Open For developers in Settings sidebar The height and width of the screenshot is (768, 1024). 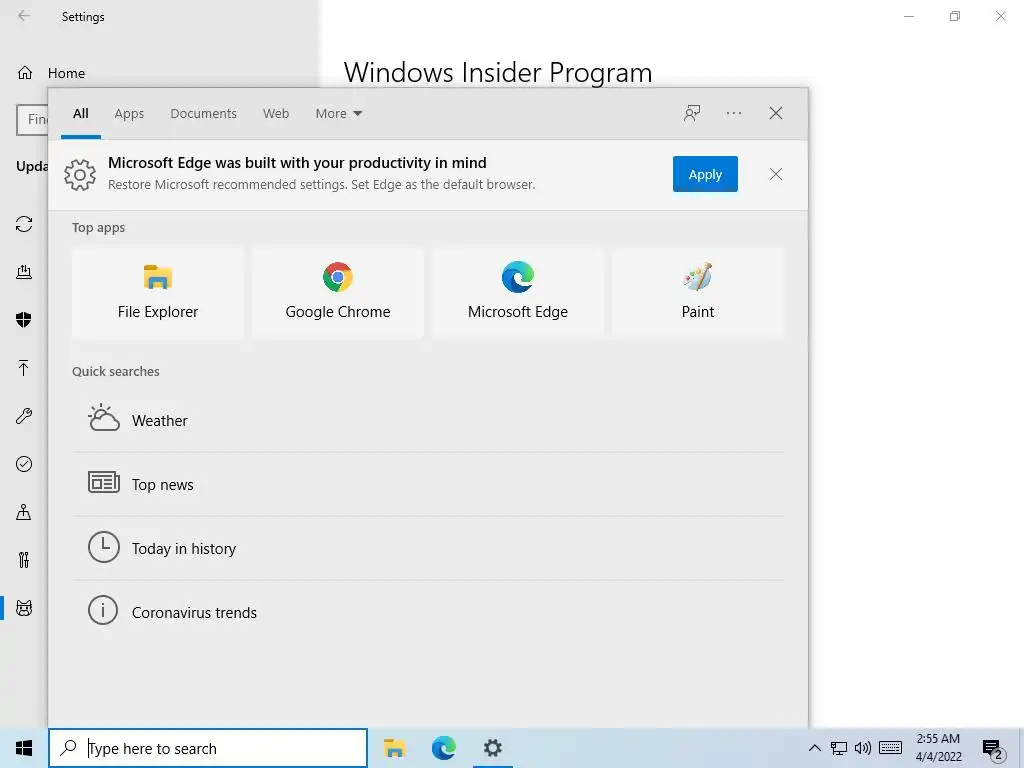(x=24, y=560)
